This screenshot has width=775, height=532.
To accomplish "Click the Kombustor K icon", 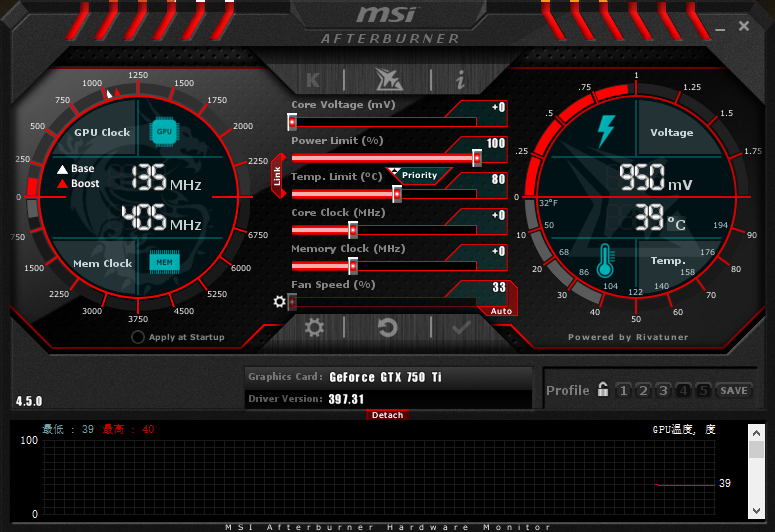I will (313, 80).
